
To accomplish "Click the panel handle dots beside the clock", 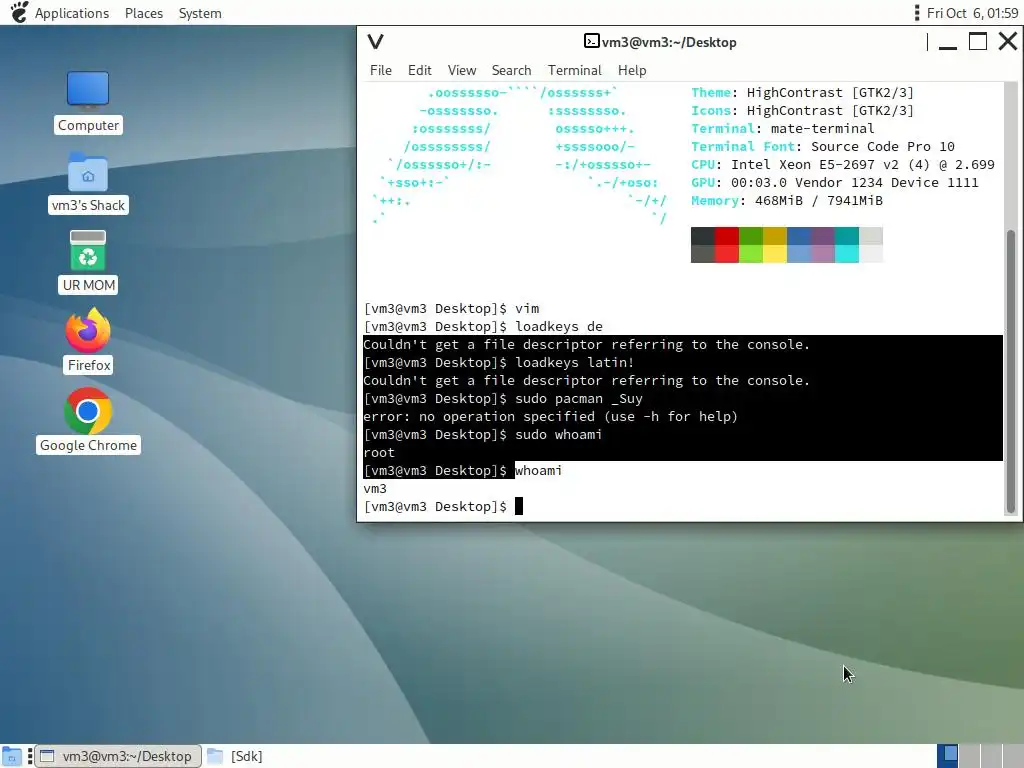I will (917, 13).
